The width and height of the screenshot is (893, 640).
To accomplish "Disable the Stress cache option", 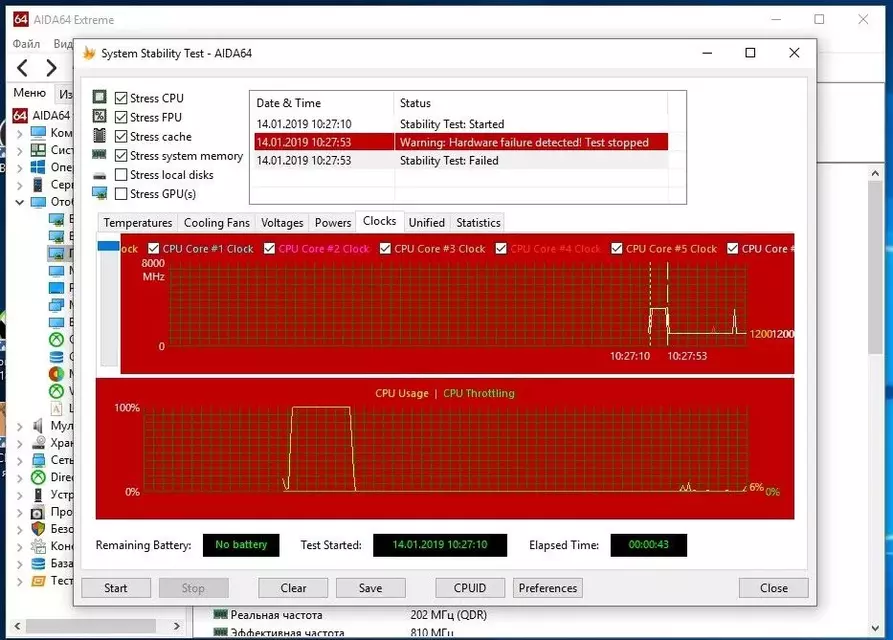I will [121, 137].
